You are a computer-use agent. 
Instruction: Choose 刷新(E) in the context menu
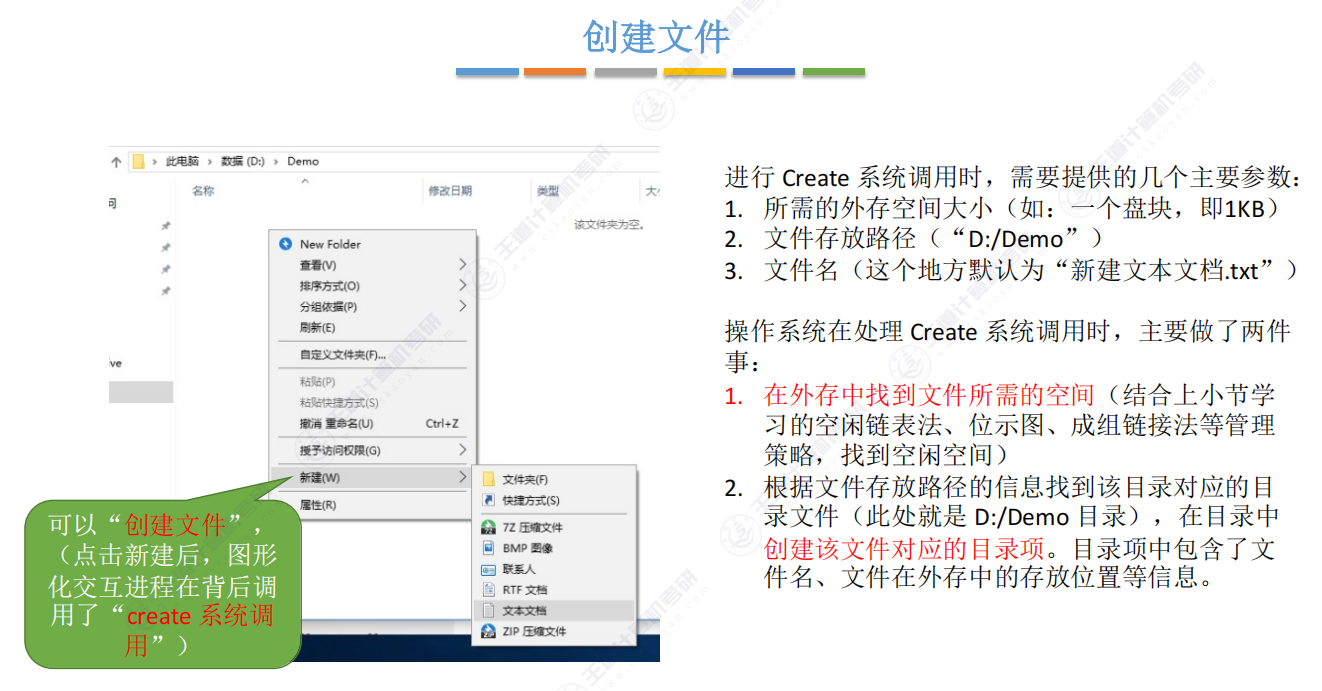tap(317, 328)
